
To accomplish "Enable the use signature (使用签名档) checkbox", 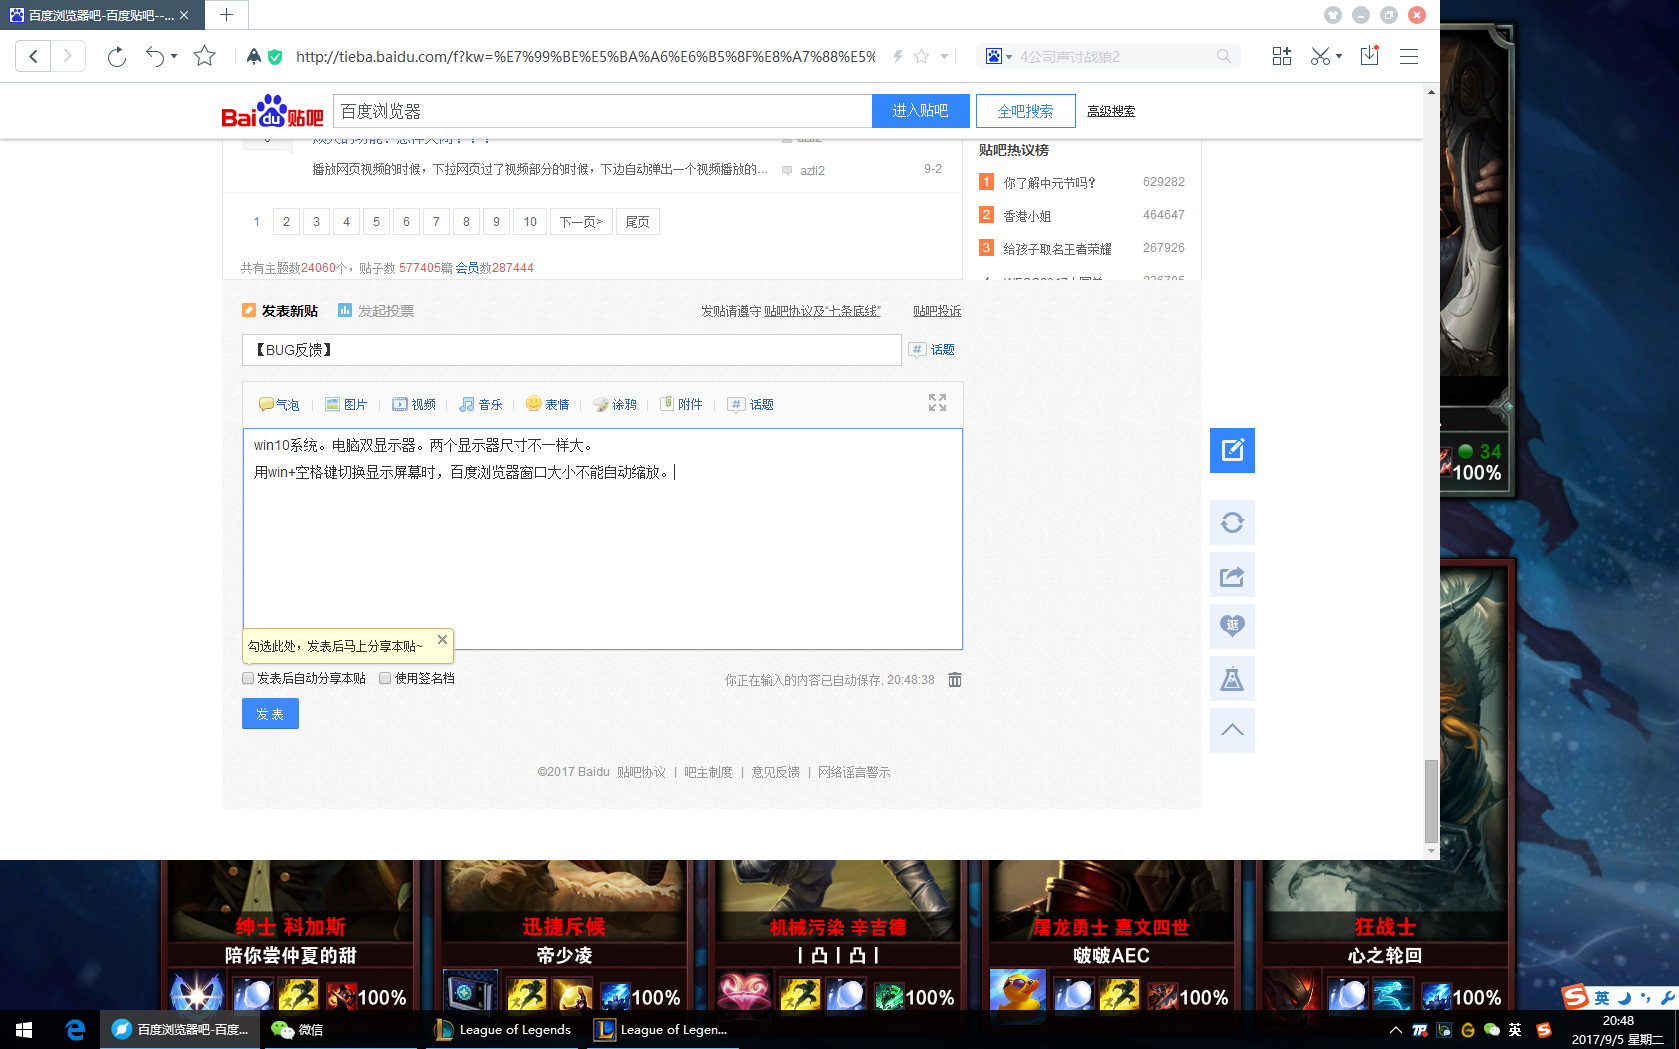I will (385, 678).
